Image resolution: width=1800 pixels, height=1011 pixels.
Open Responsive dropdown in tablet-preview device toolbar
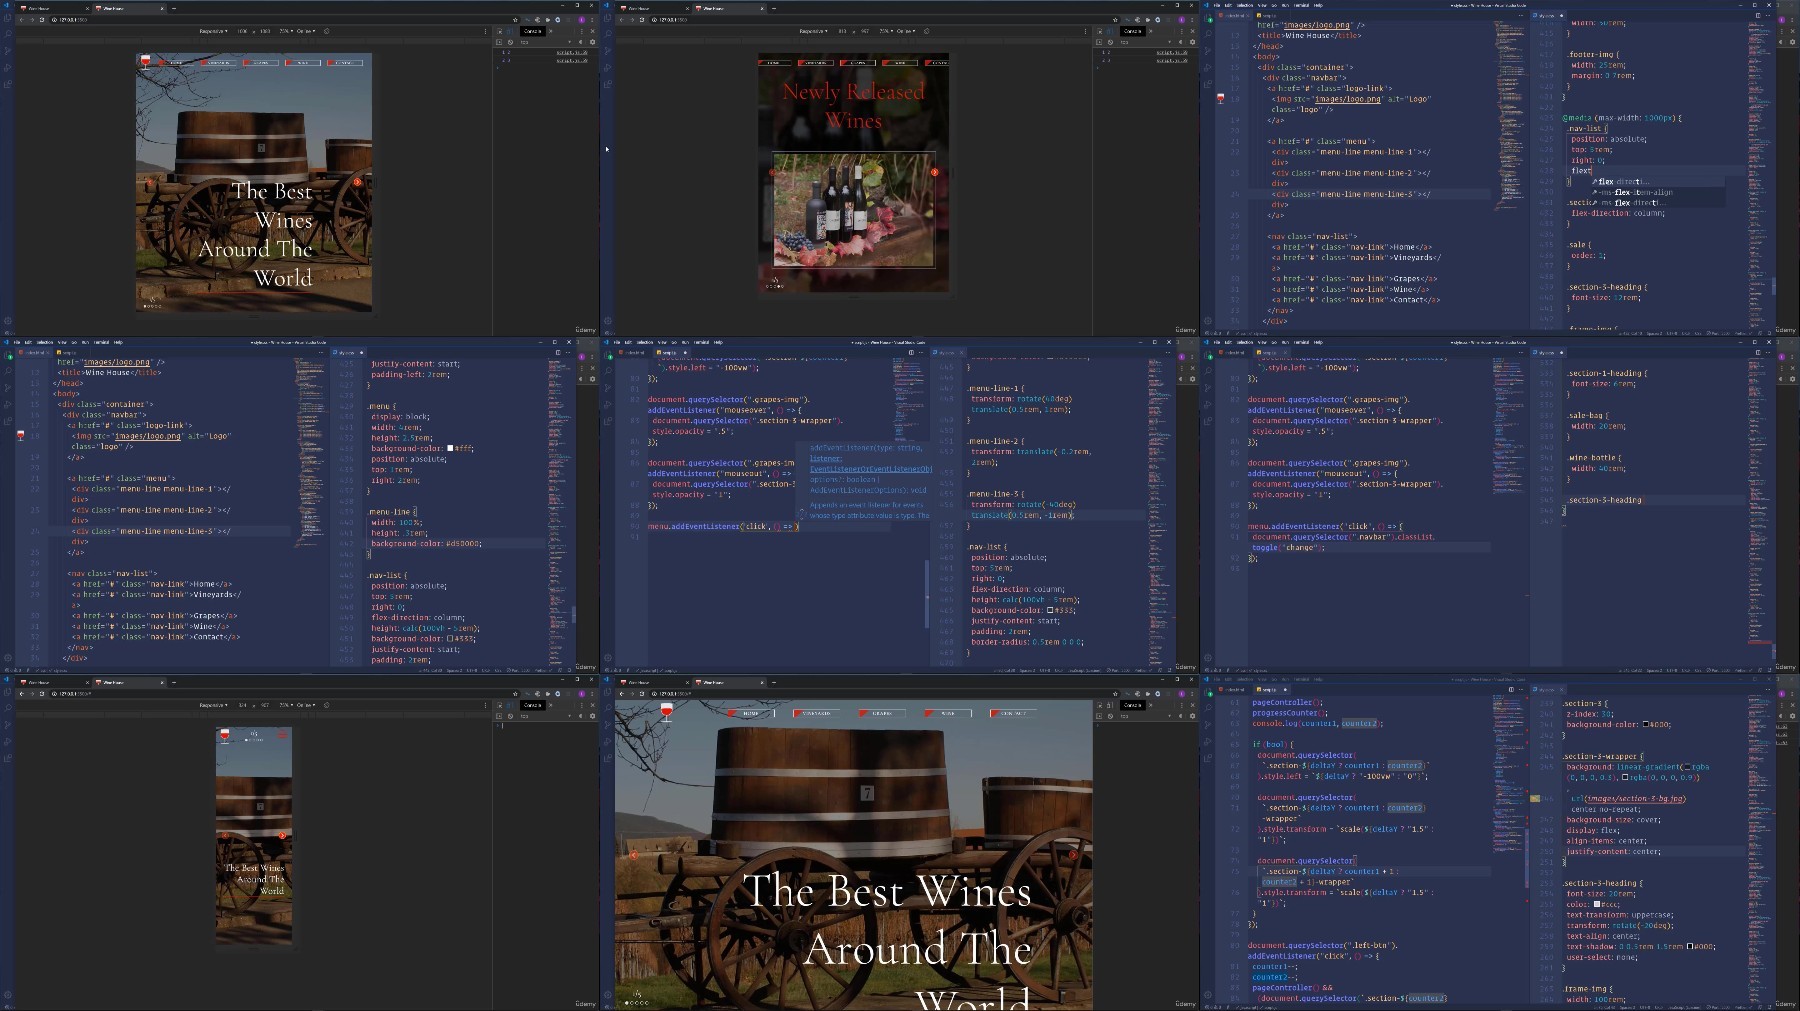pos(213,31)
